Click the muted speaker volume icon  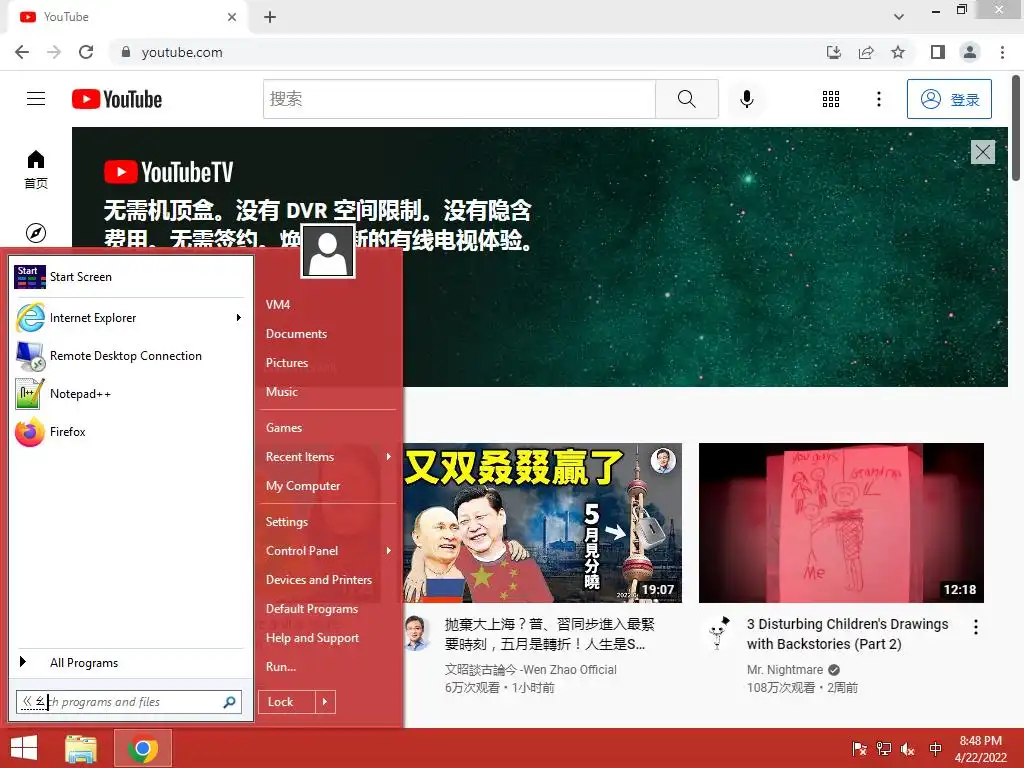[908, 749]
